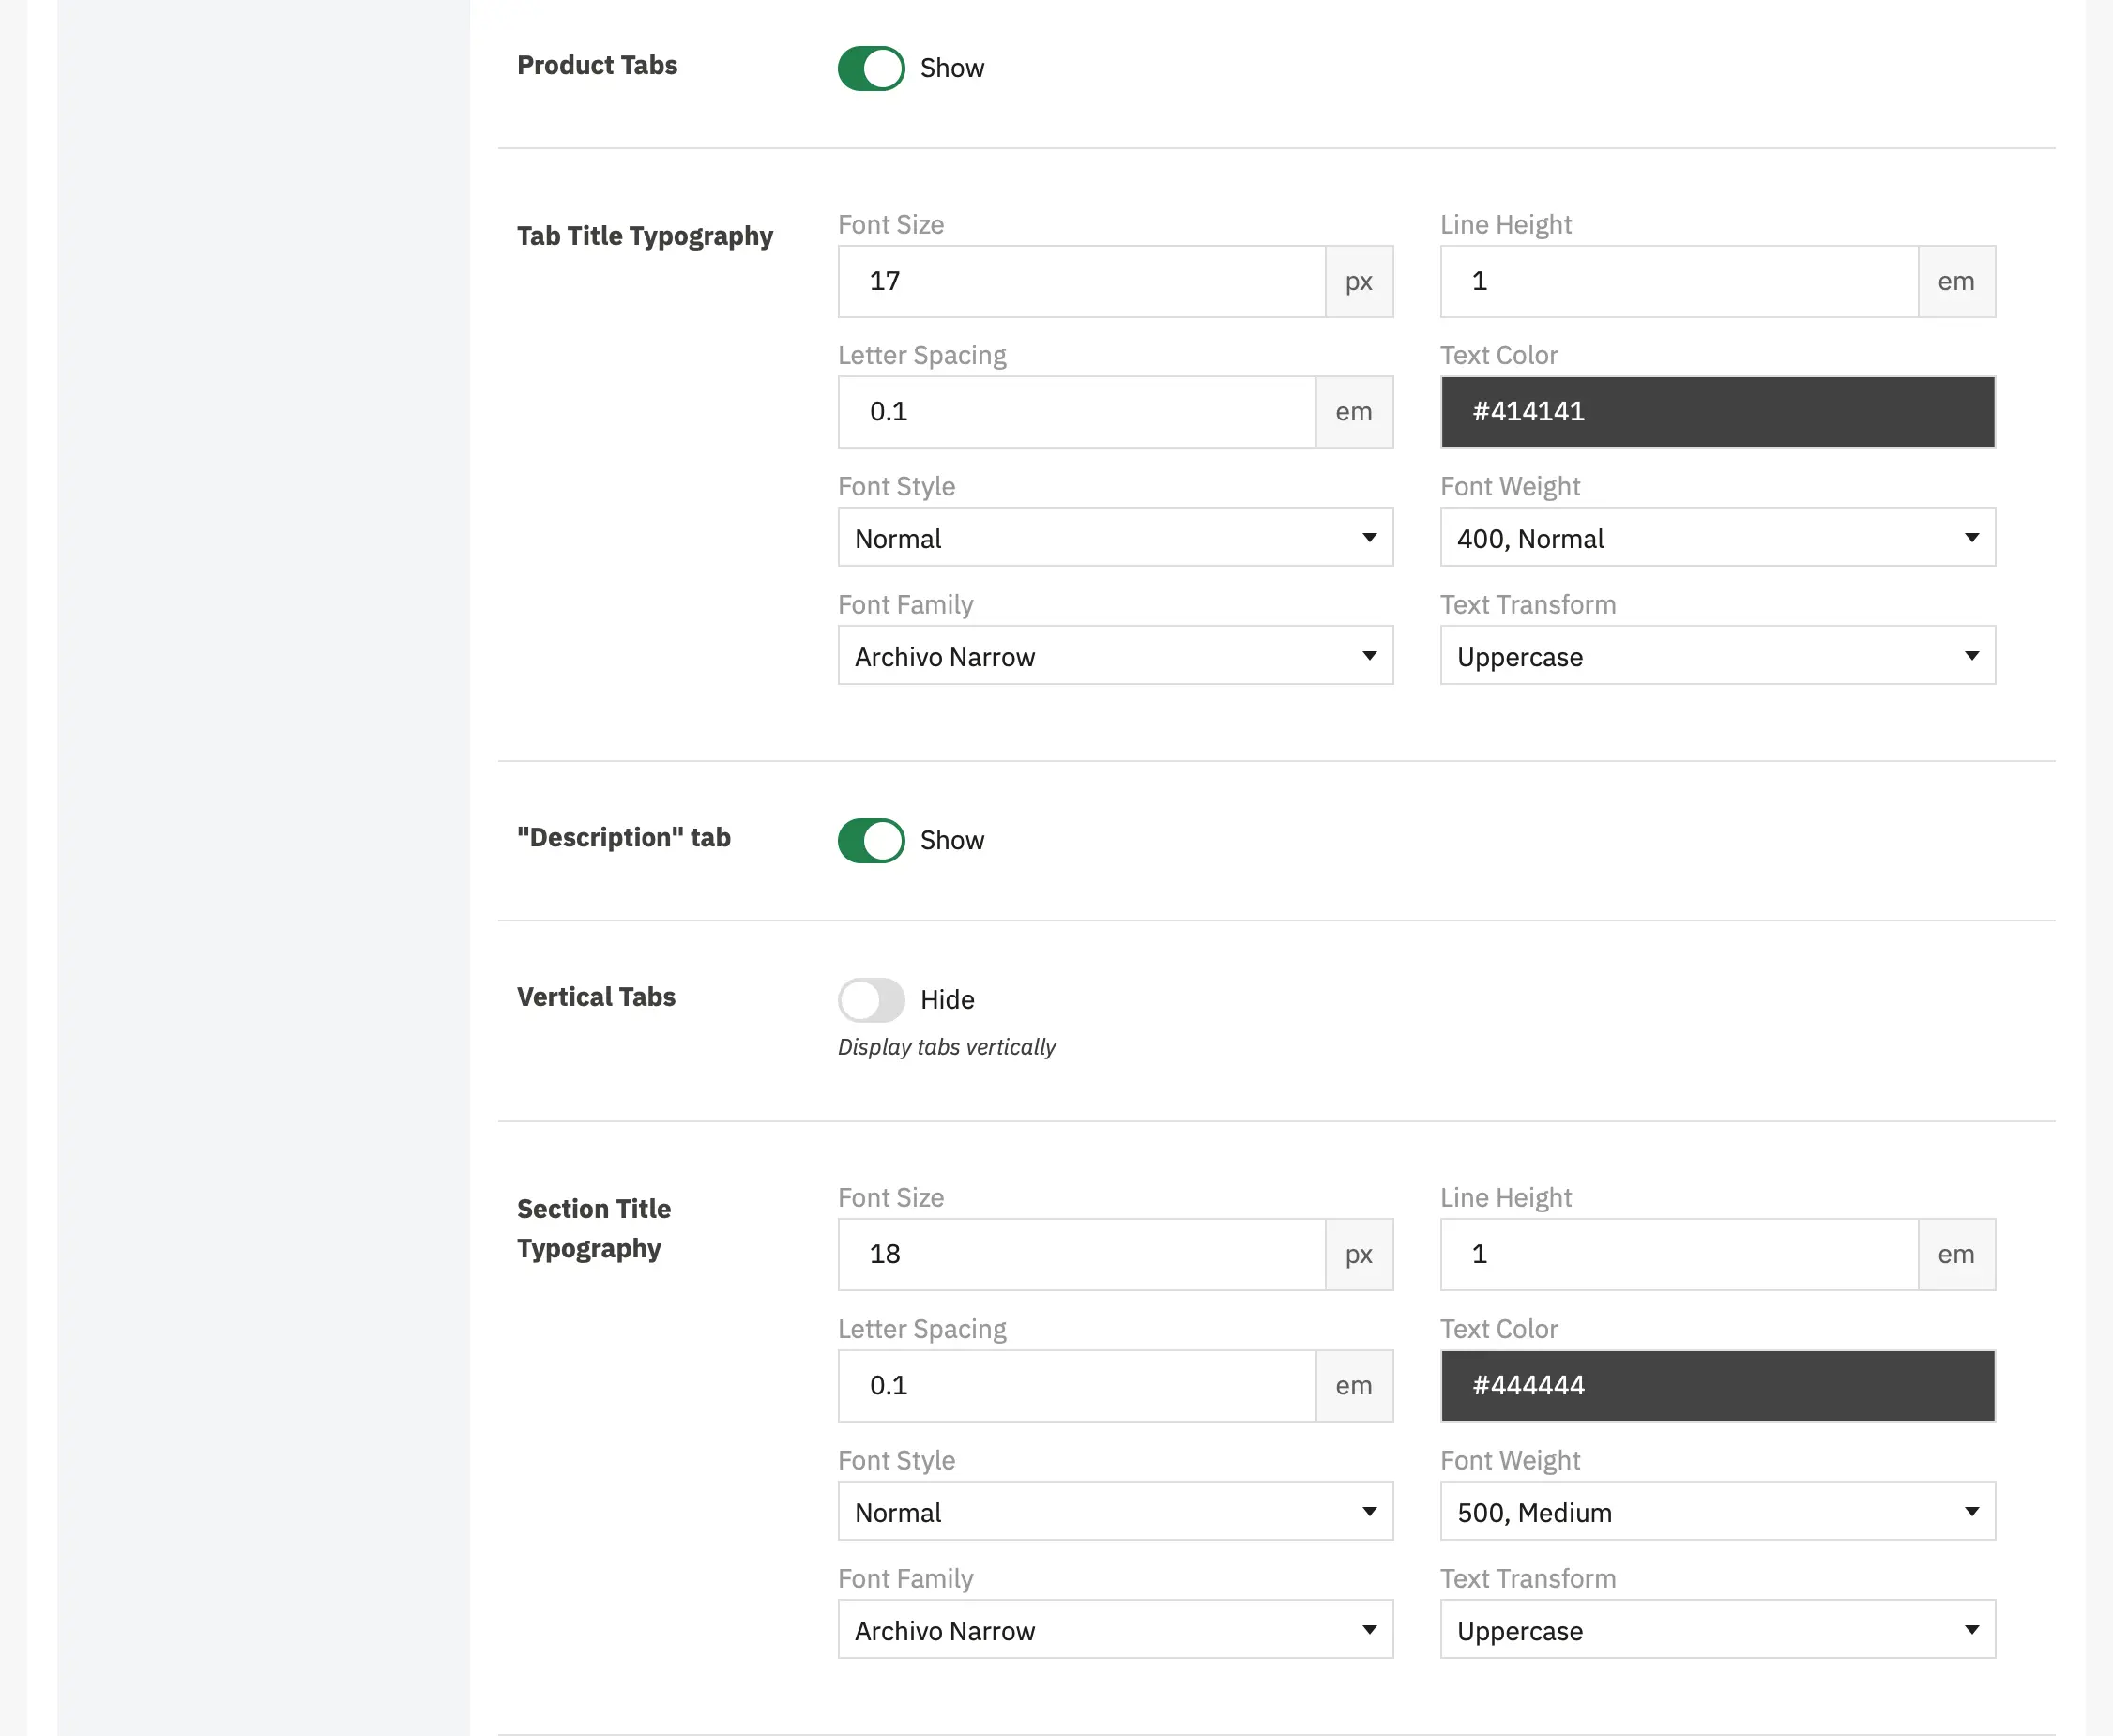Open Tab Title Text Transform dropdown
The width and height of the screenshot is (2113, 1736).
[x=1717, y=656]
